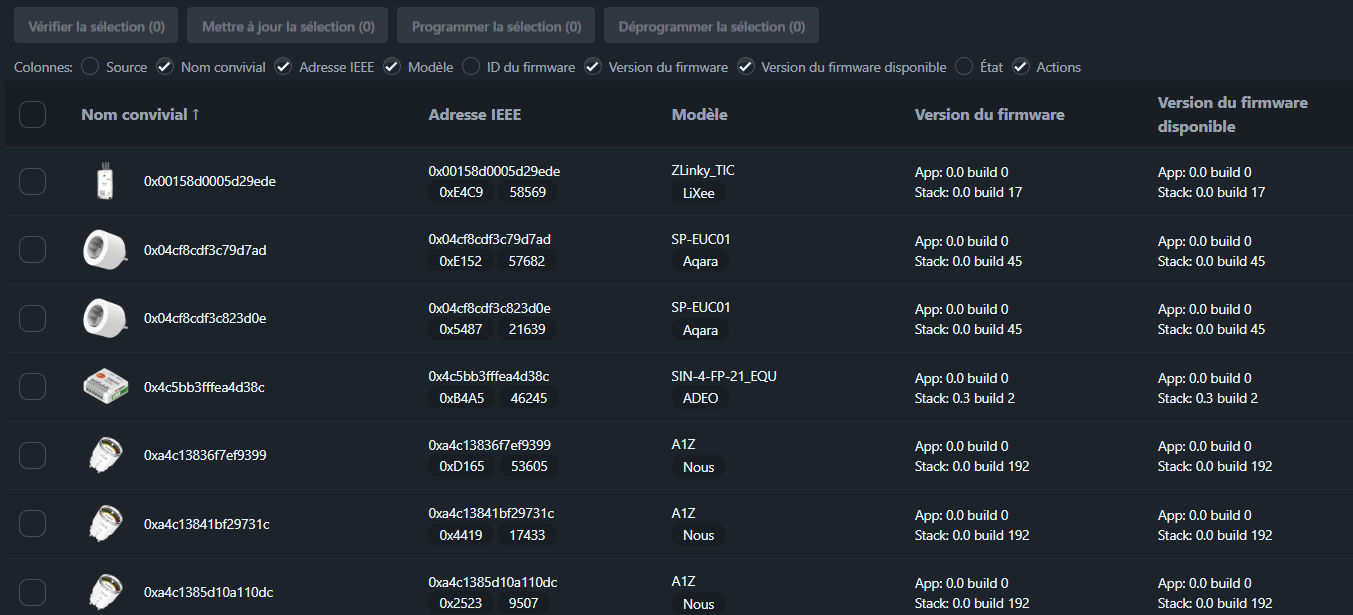This screenshot has height=615, width=1353.
Task: Click plug image for 0x04cf8cdf3c823d0e
Action: coord(104,318)
